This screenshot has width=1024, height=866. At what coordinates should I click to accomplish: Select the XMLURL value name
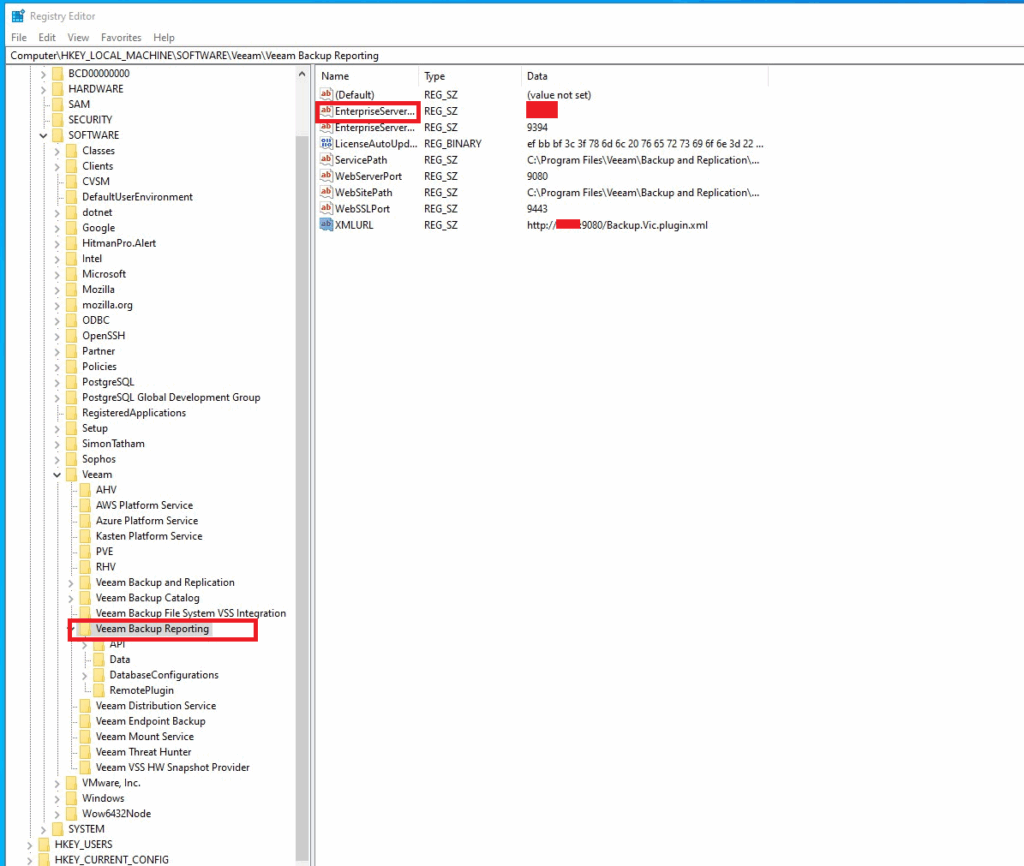coord(354,225)
